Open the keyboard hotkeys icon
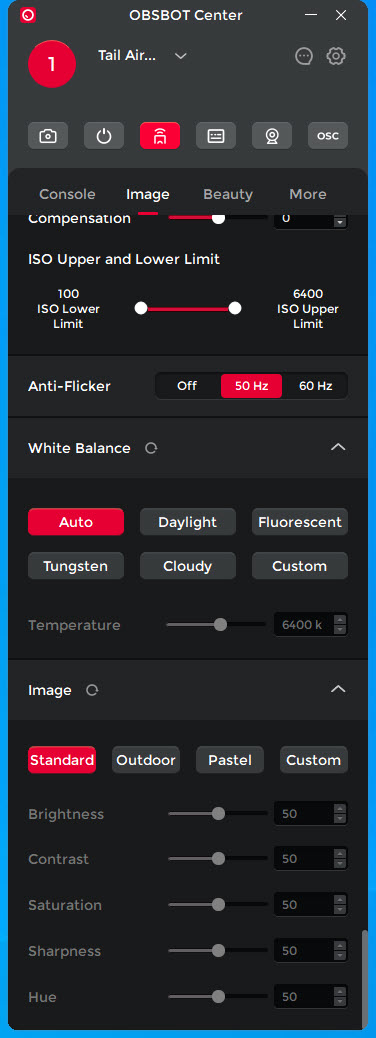376x1038 pixels. [x=216, y=136]
